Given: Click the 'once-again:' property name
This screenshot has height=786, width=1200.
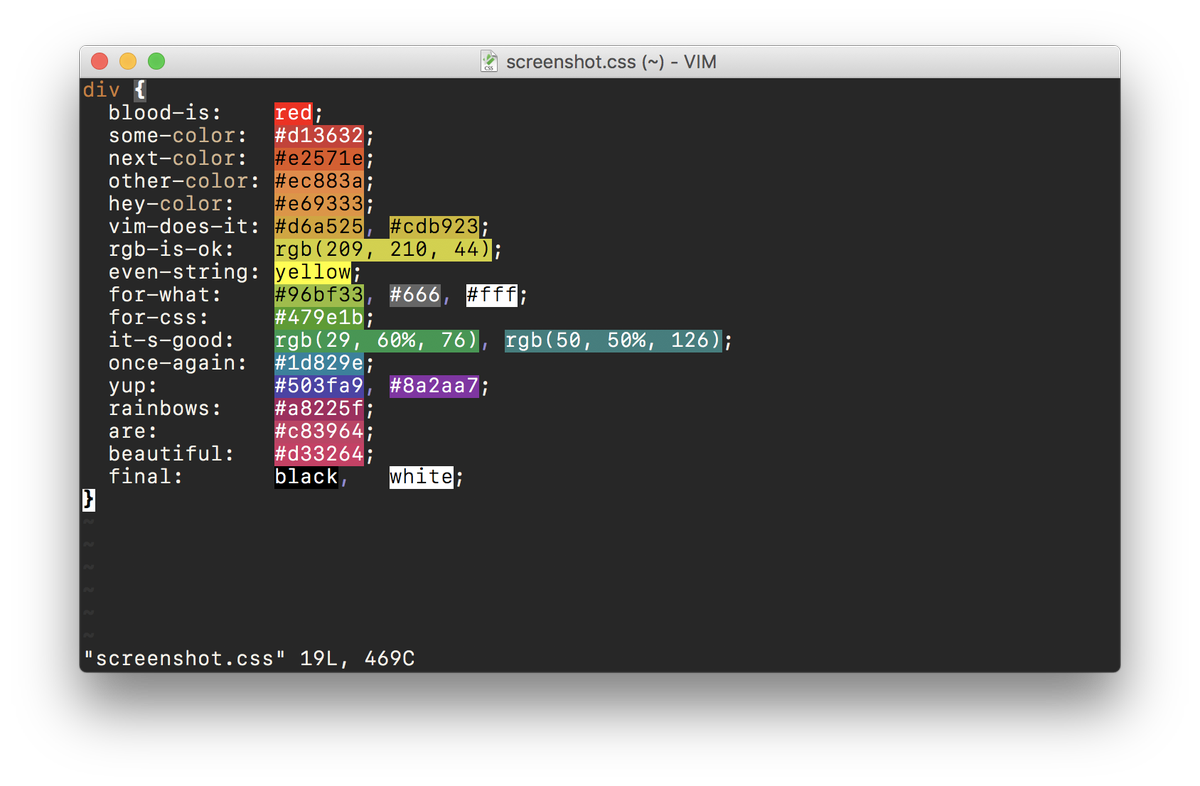Looking at the screenshot, I should [x=178, y=363].
